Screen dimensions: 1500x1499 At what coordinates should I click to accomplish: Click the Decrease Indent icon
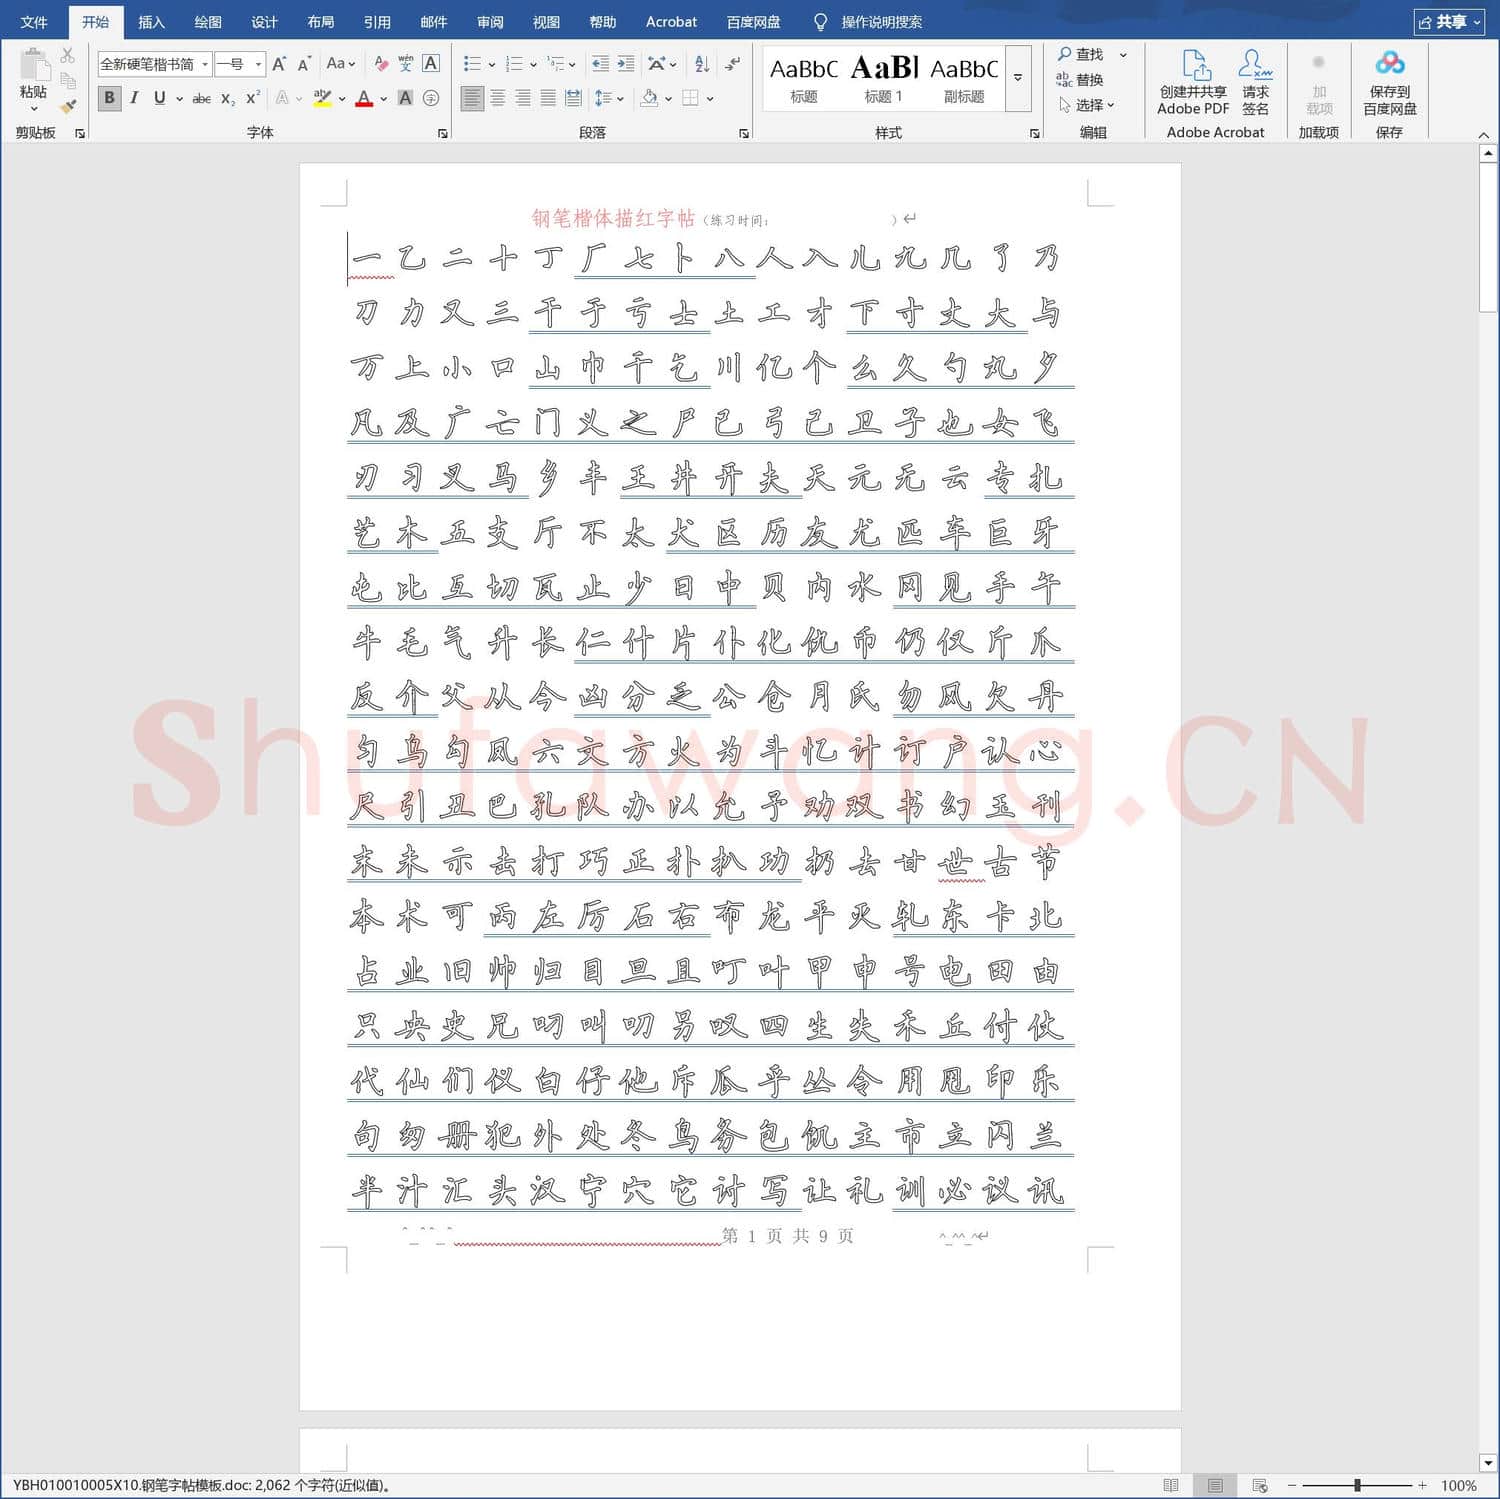pyautogui.click(x=600, y=64)
